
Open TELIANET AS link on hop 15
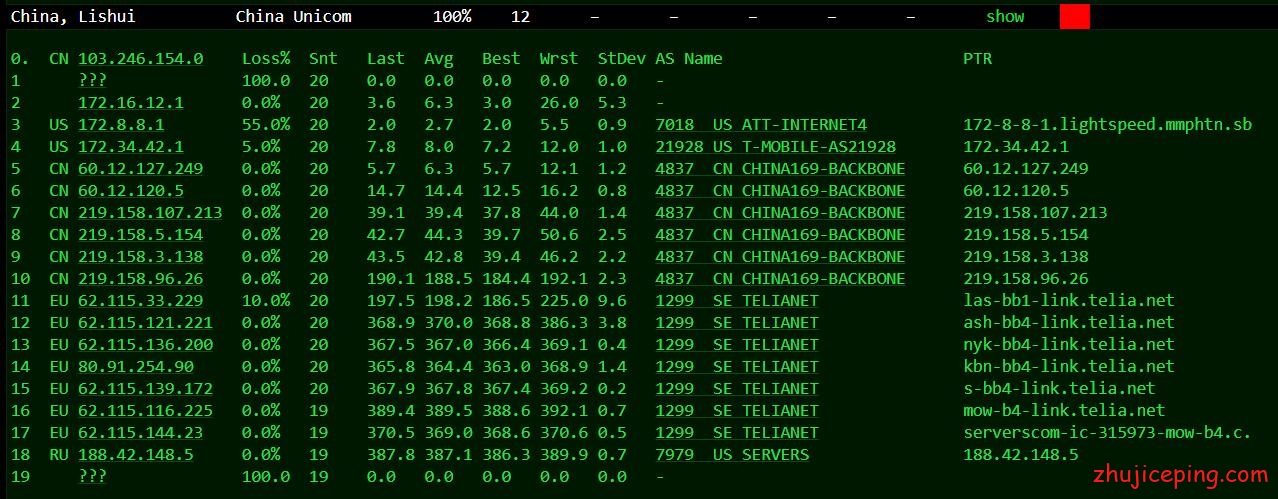737,389
